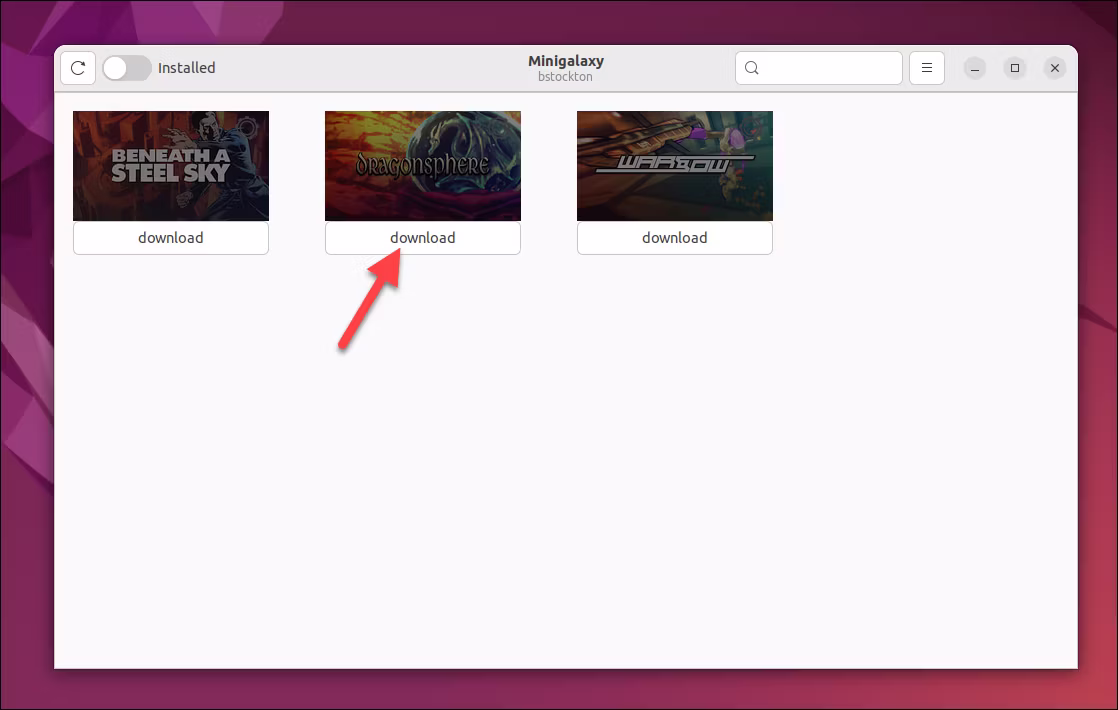Download the Dragonsphere game
1118x710 pixels.
tap(423, 238)
